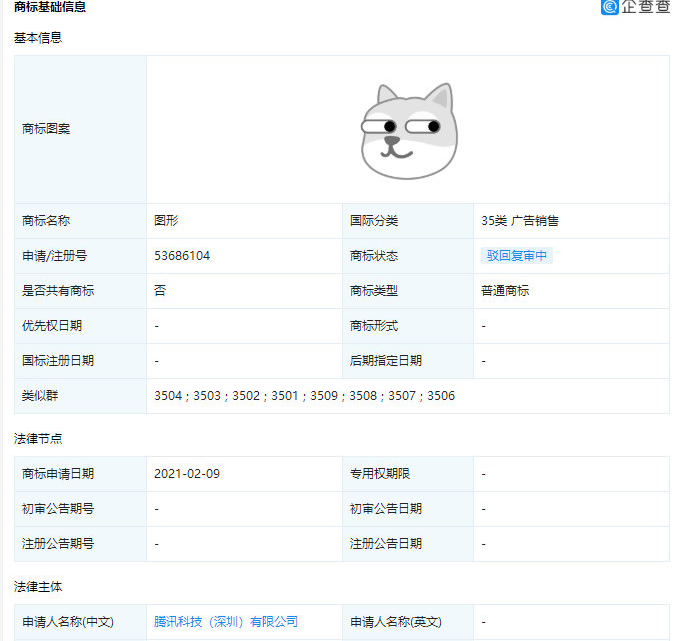
Task: Click the 类似群 label cell
Action: click(80, 396)
